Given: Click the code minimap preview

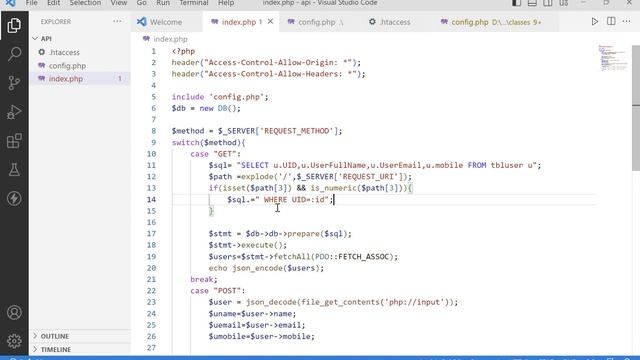Looking at the screenshot, I should pos(613,58).
